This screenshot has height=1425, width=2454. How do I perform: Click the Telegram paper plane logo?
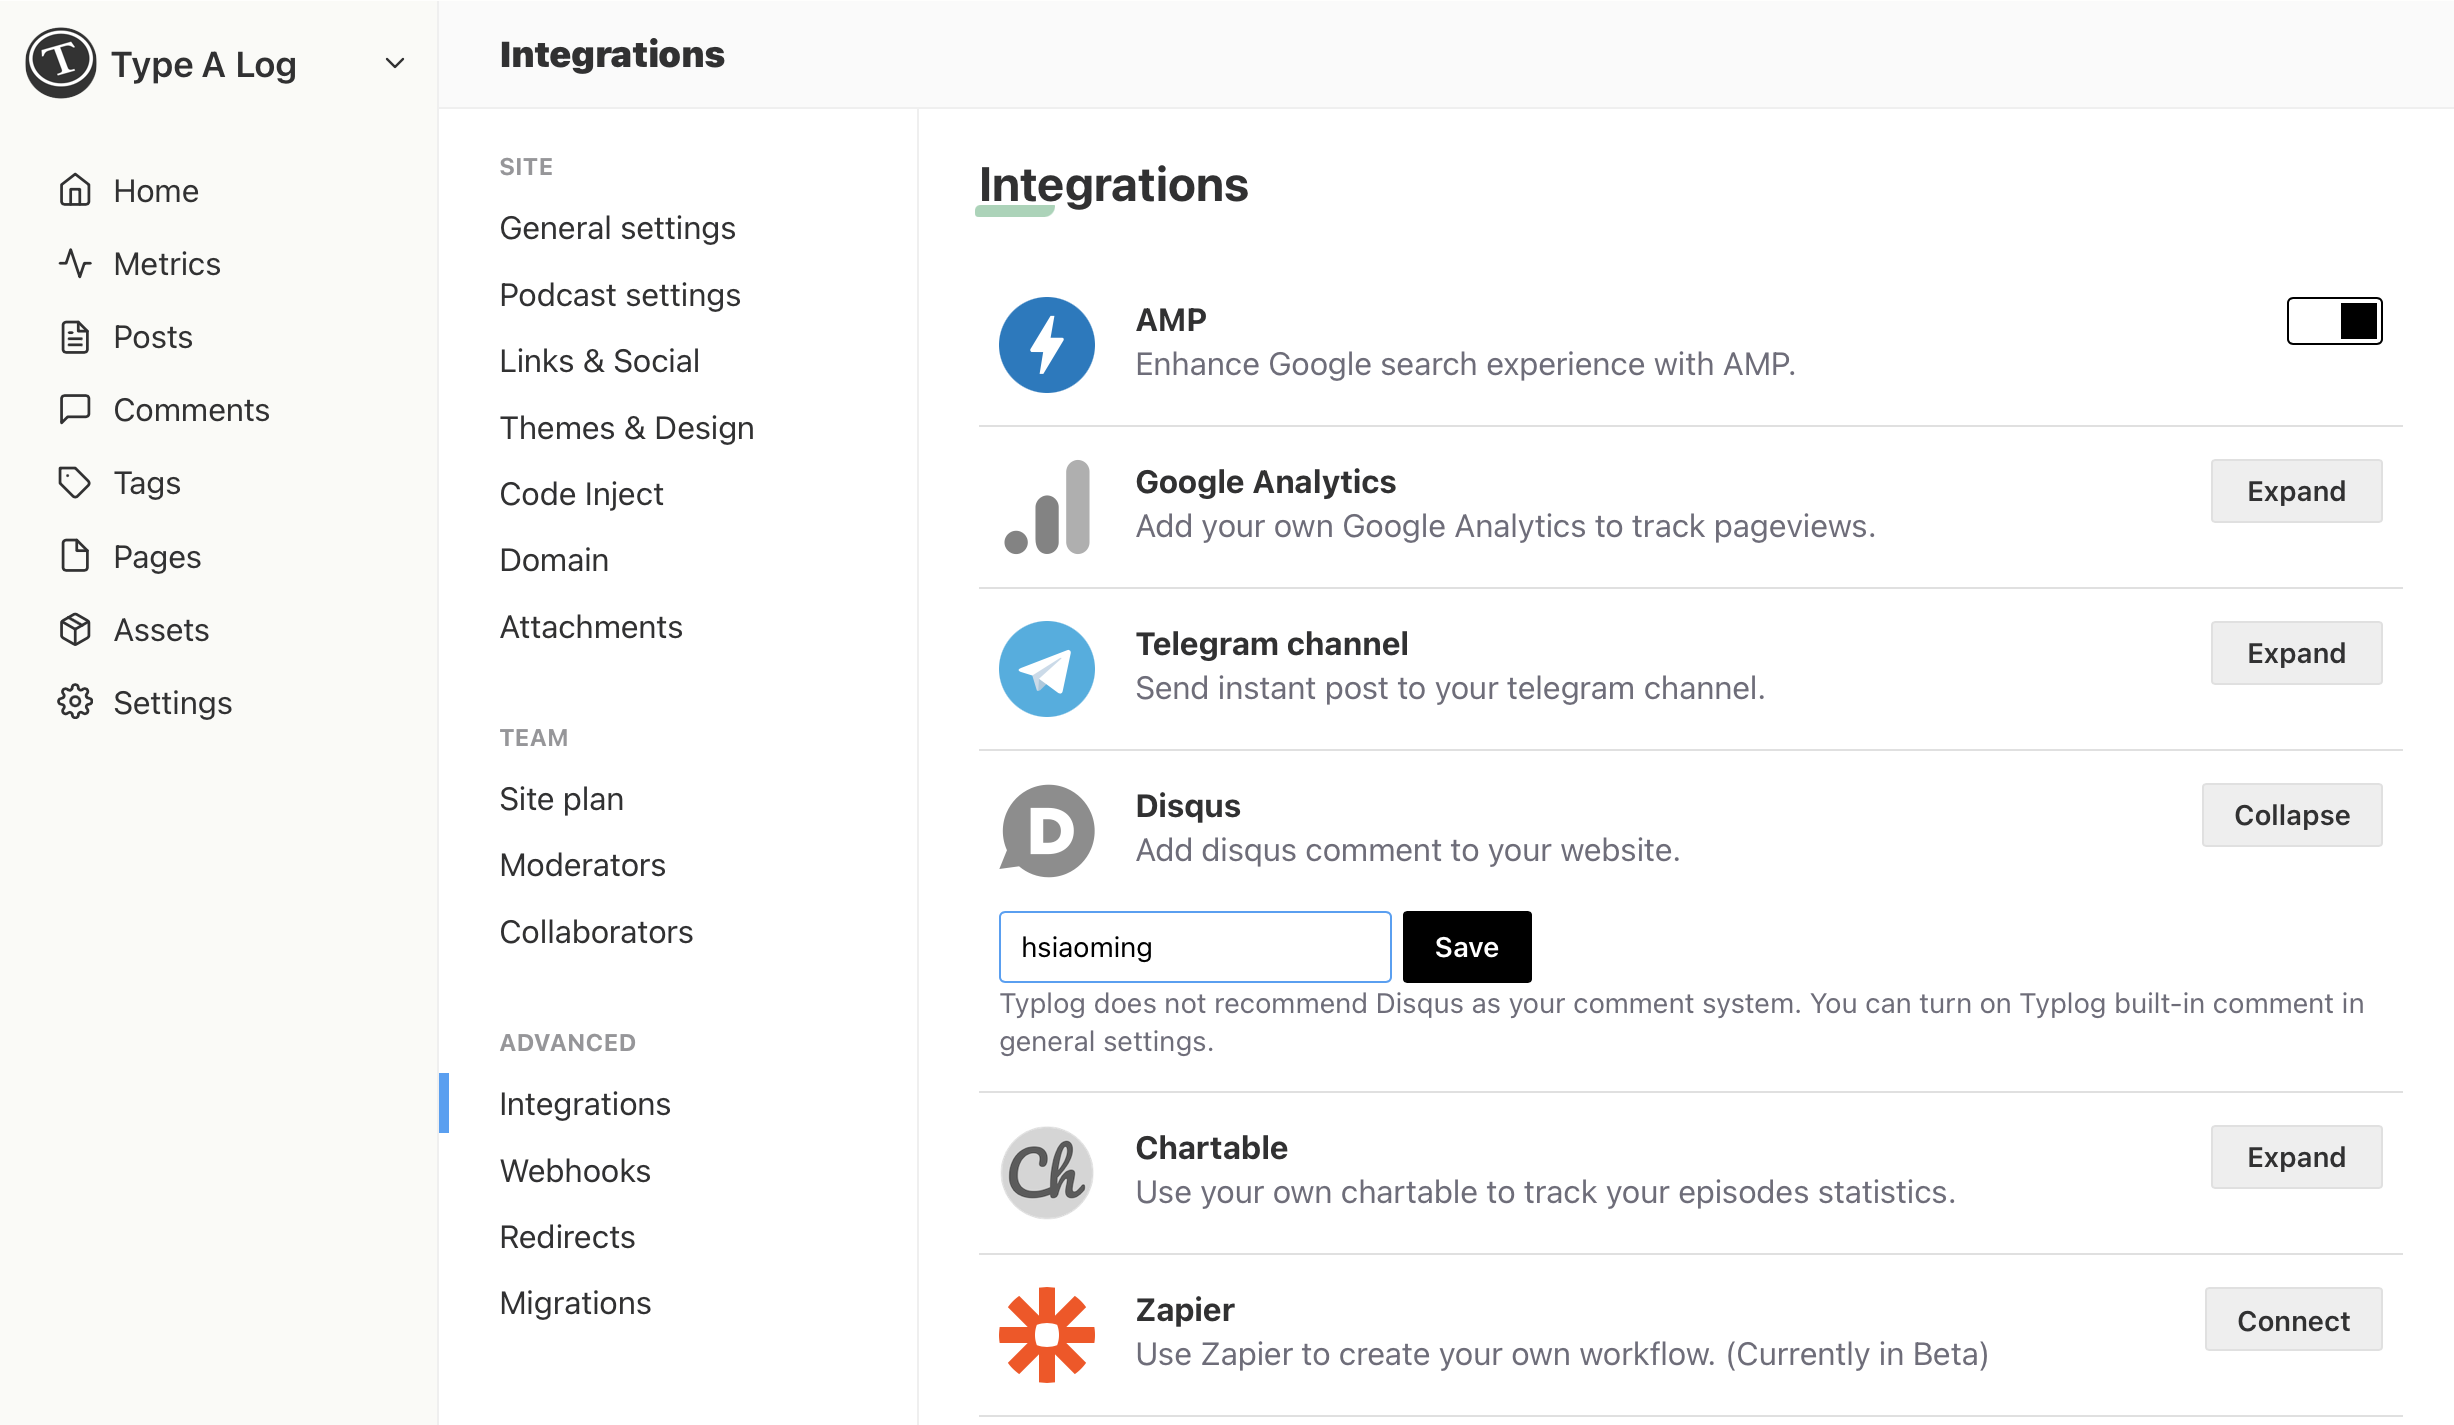[1047, 668]
